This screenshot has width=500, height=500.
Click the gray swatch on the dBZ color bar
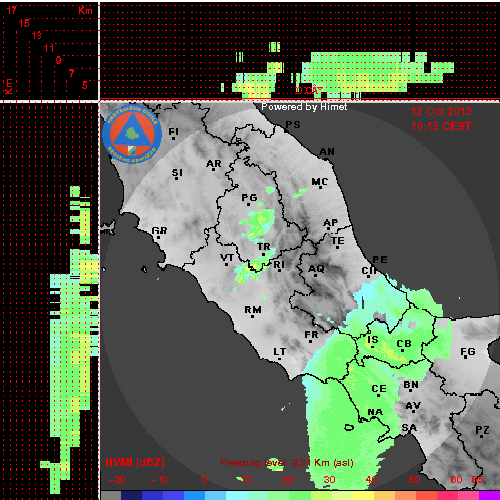pos(111,495)
